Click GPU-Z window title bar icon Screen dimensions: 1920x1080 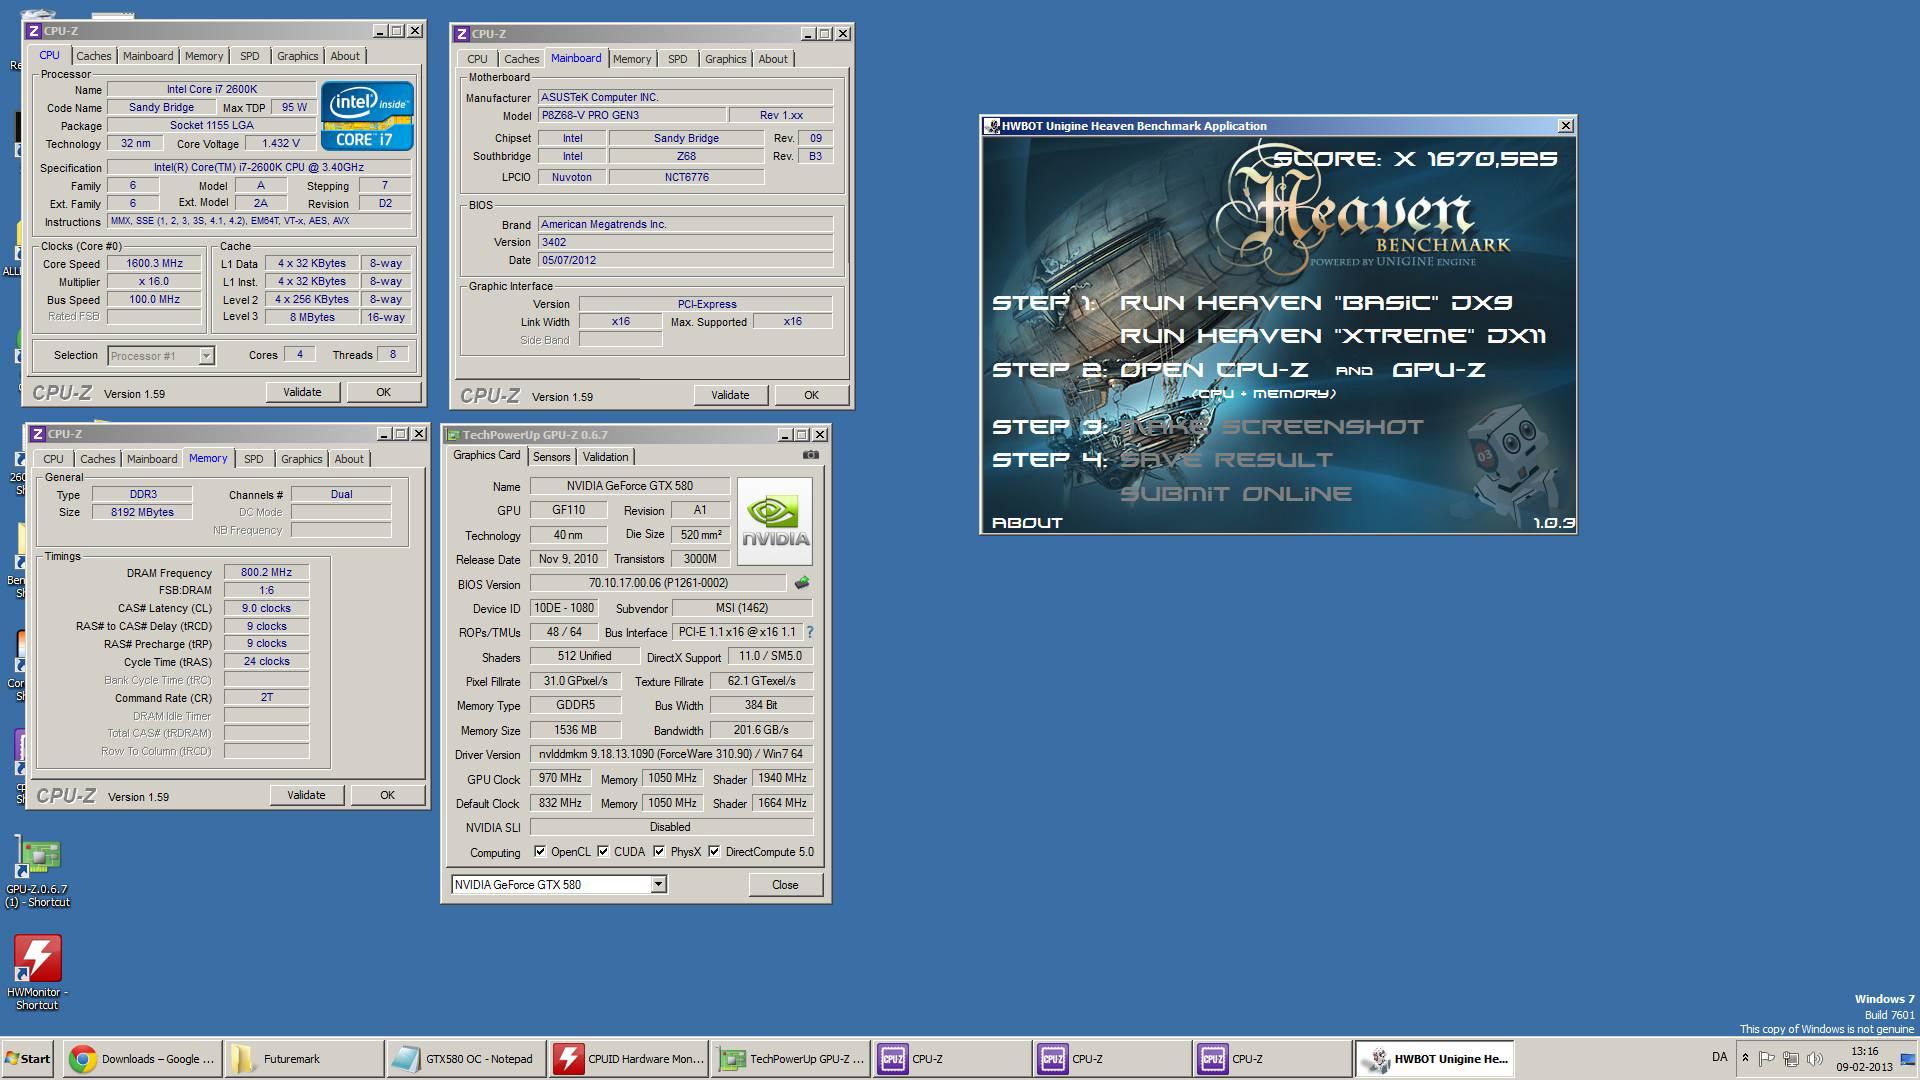point(453,435)
